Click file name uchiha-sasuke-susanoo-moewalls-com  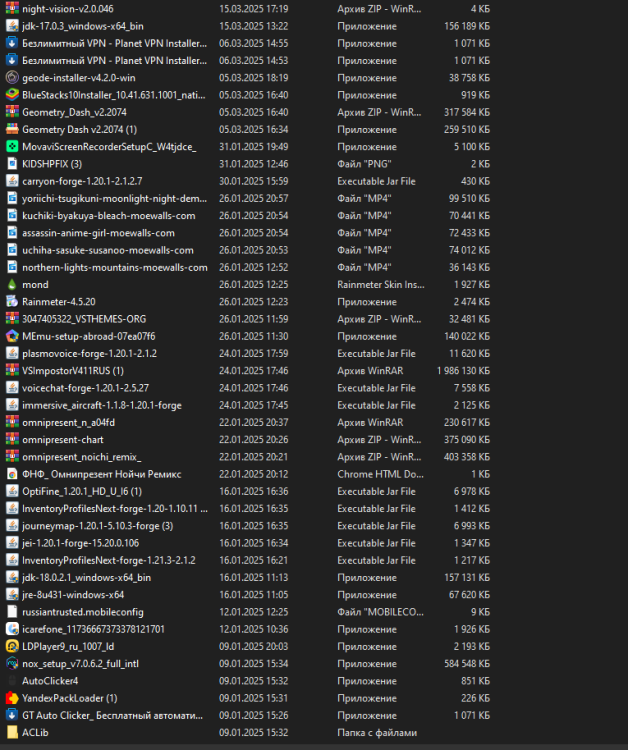(x=108, y=250)
